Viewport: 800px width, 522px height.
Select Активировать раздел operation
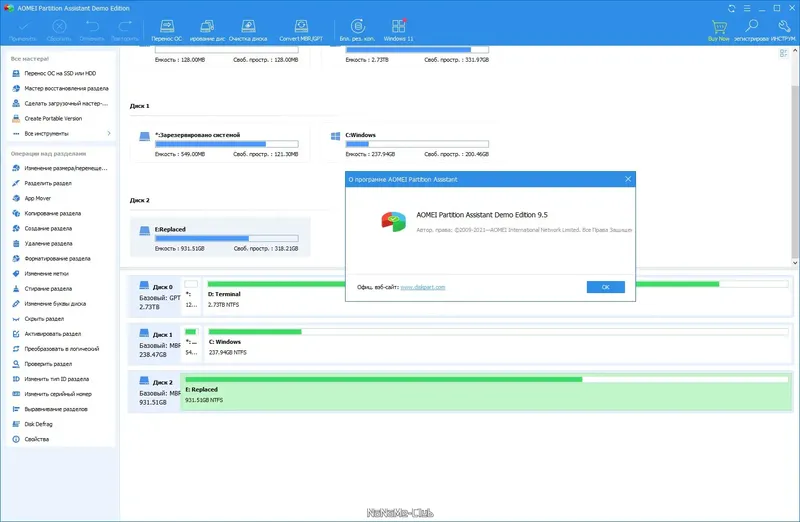pos(46,334)
